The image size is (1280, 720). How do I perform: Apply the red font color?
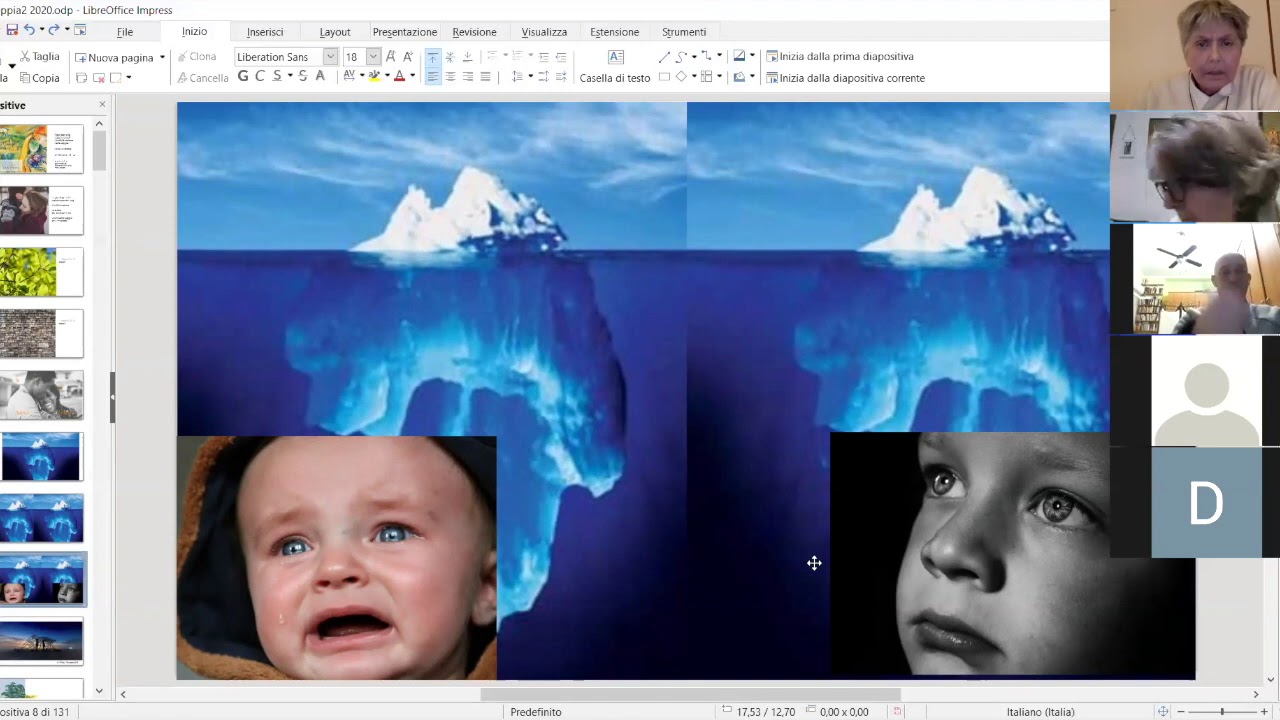tap(399, 77)
